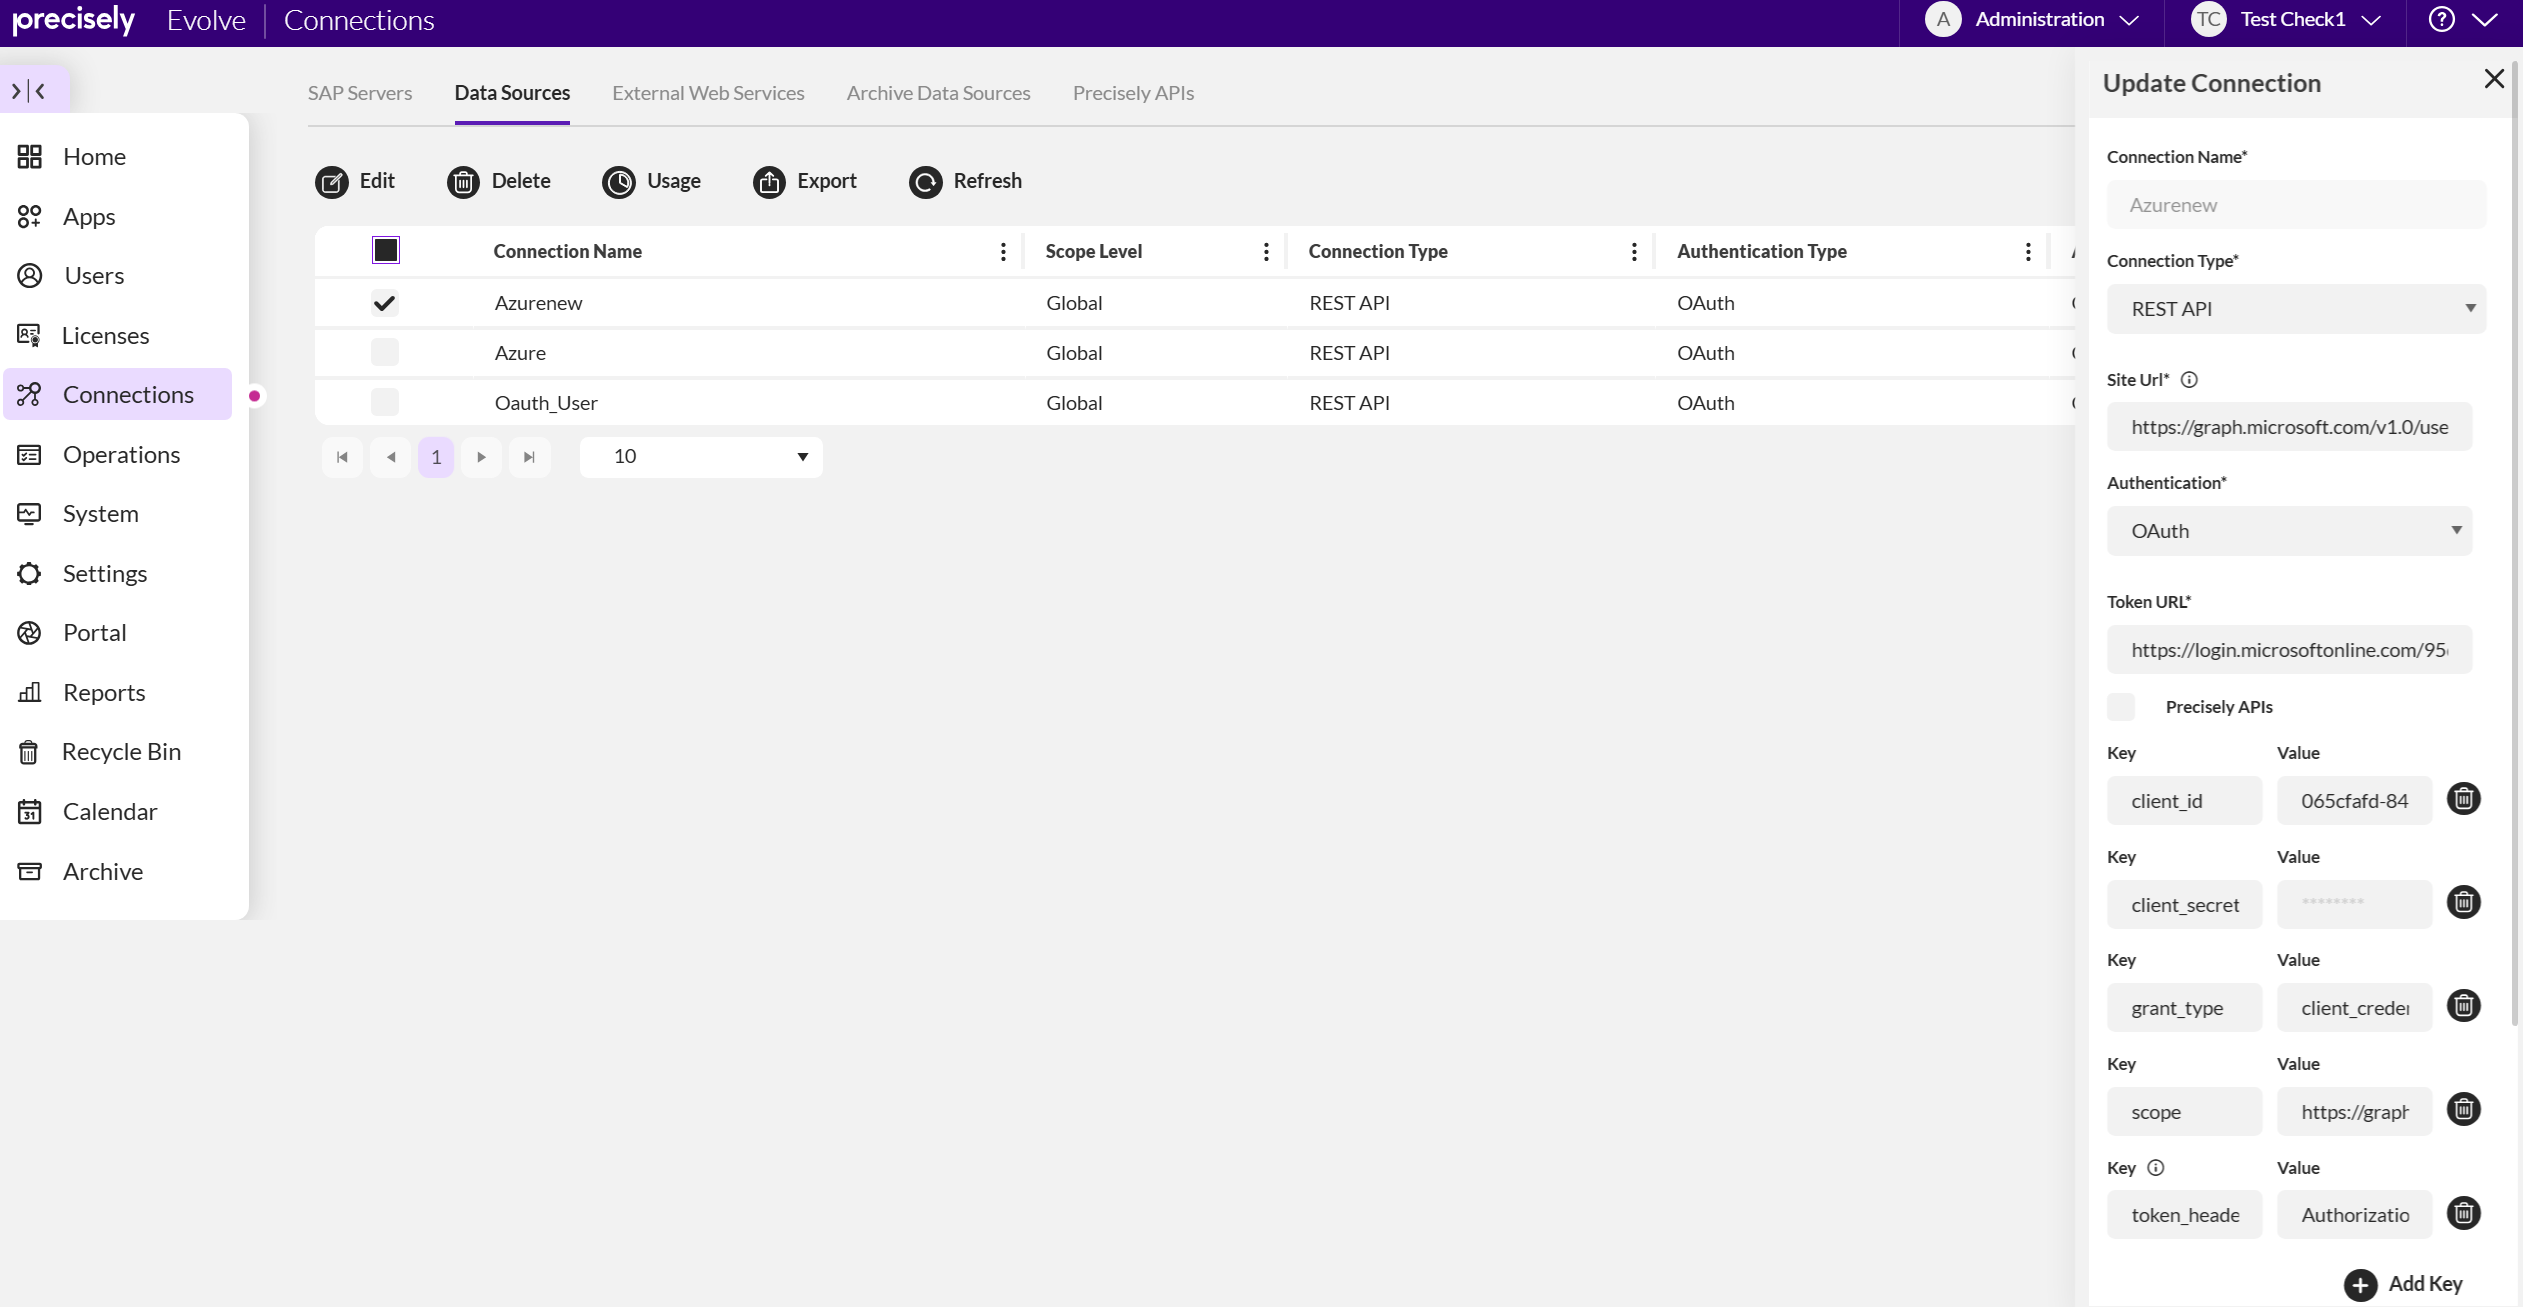The width and height of the screenshot is (2523, 1307).
Task: Click the Usage clock icon
Action: (x=619, y=182)
